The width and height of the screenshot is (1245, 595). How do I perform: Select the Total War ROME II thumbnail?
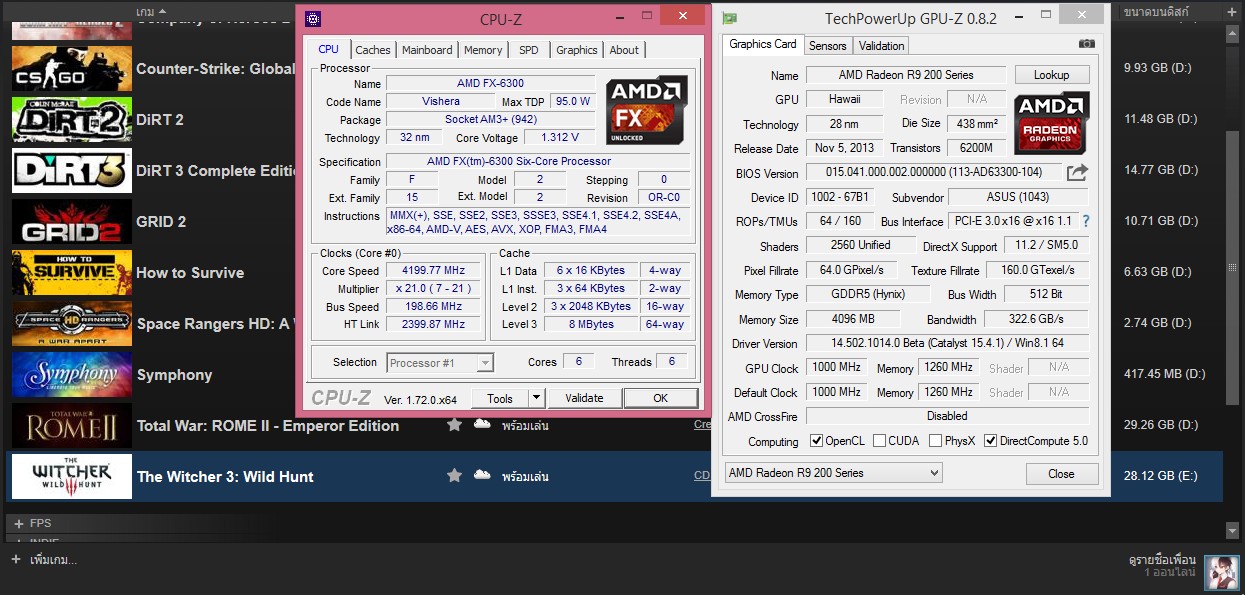(72, 425)
